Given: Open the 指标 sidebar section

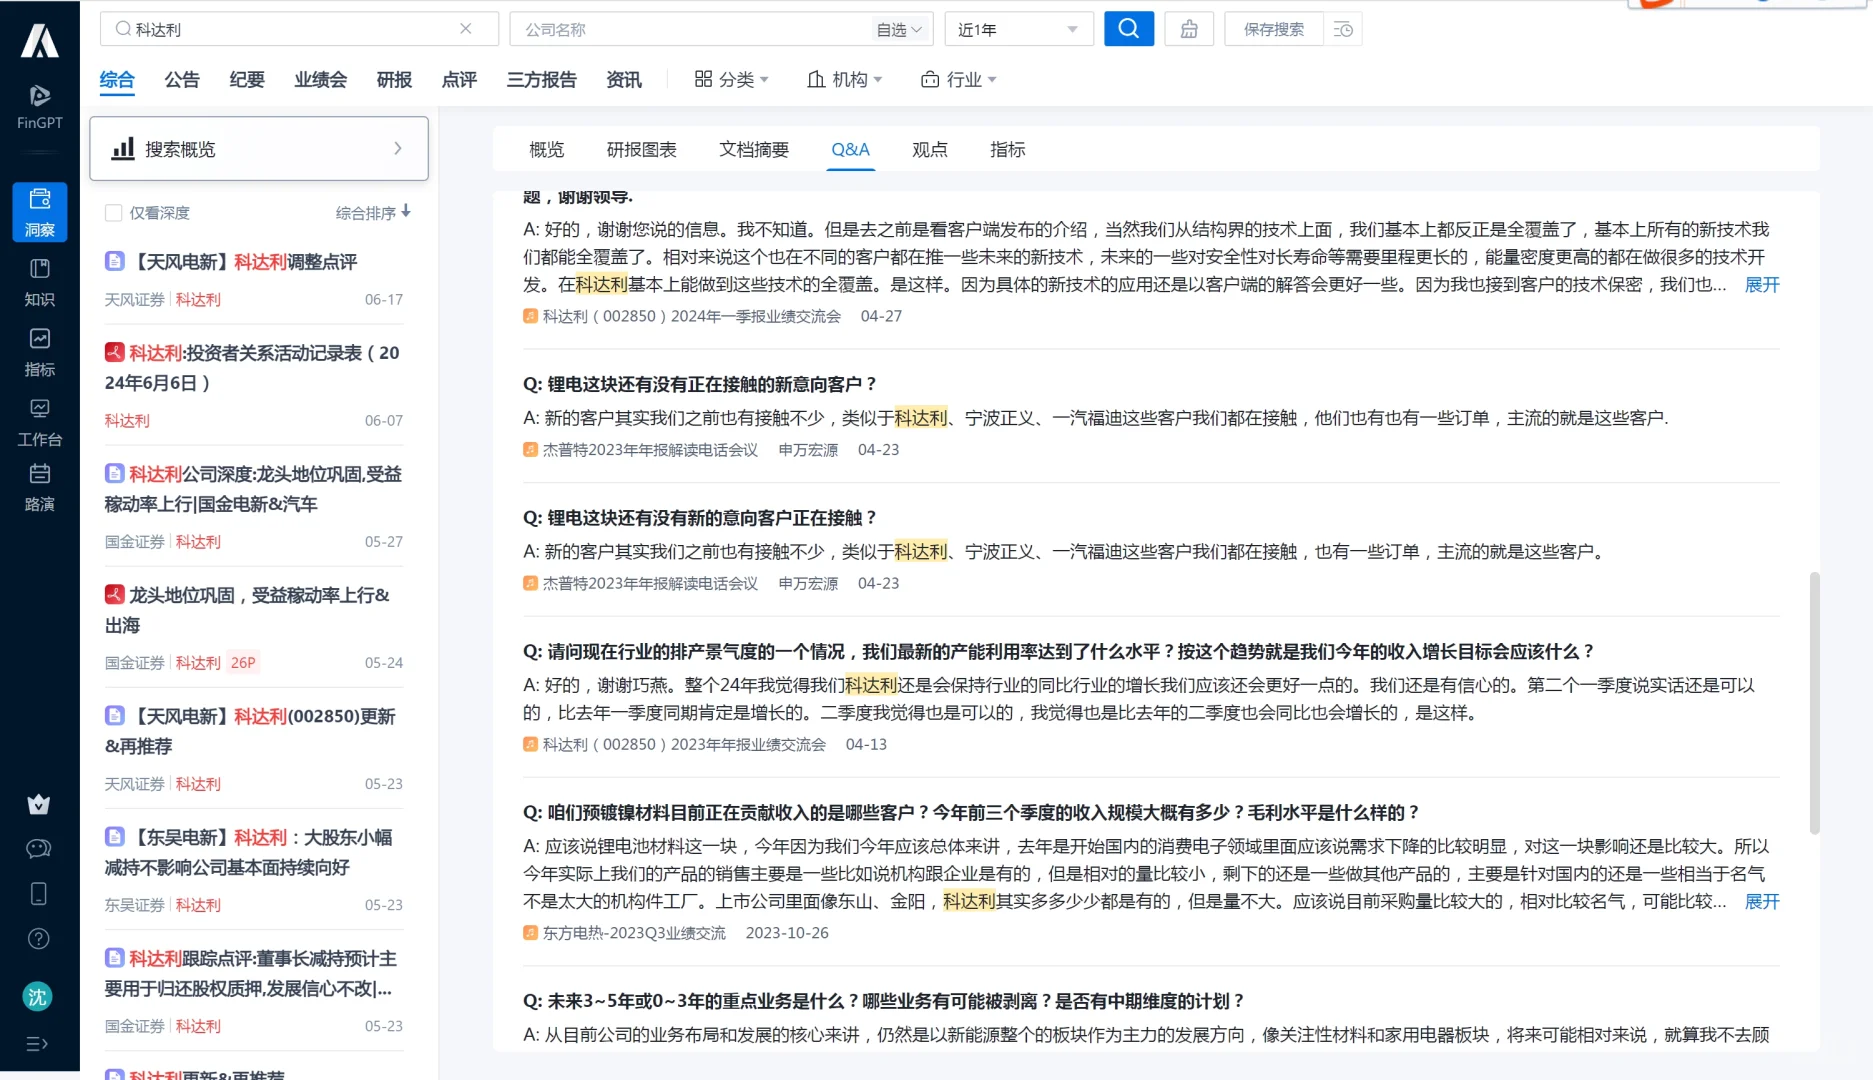Looking at the screenshot, I should click(x=39, y=352).
